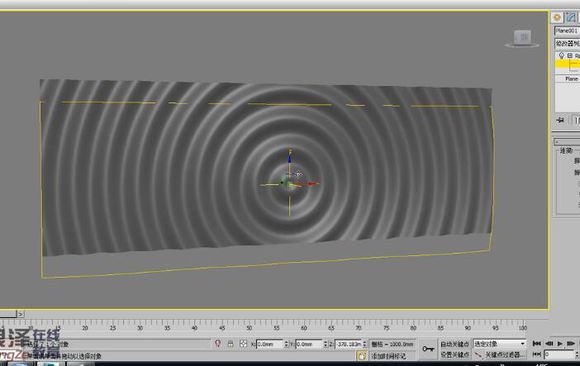This screenshot has height=366, width=580.
Task: Collapse the Ripple modifier sub-tree box
Action: pos(570,56)
